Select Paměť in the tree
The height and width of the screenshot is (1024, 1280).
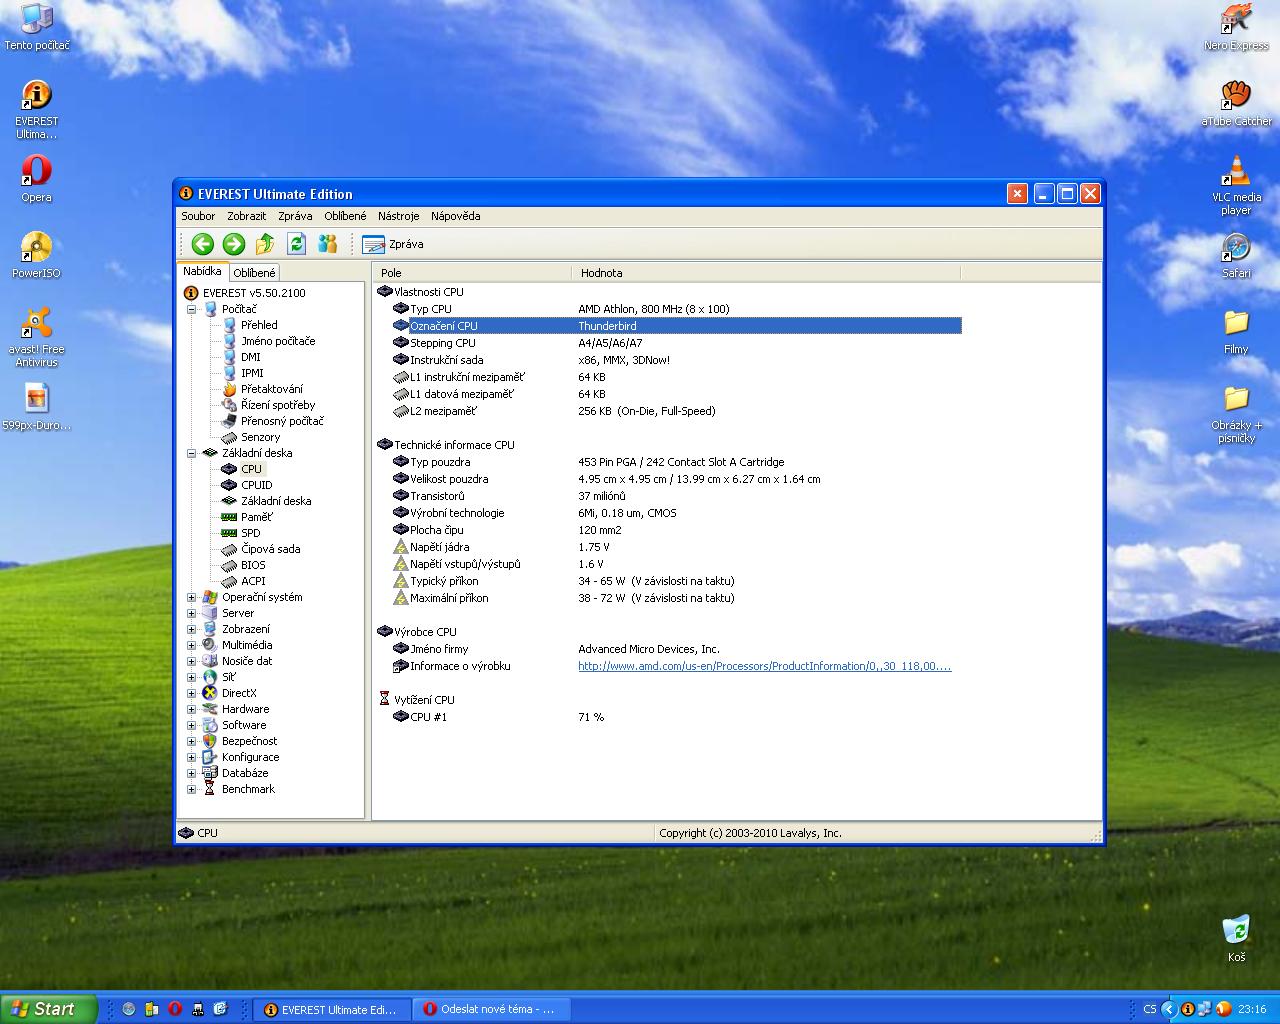coord(256,517)
